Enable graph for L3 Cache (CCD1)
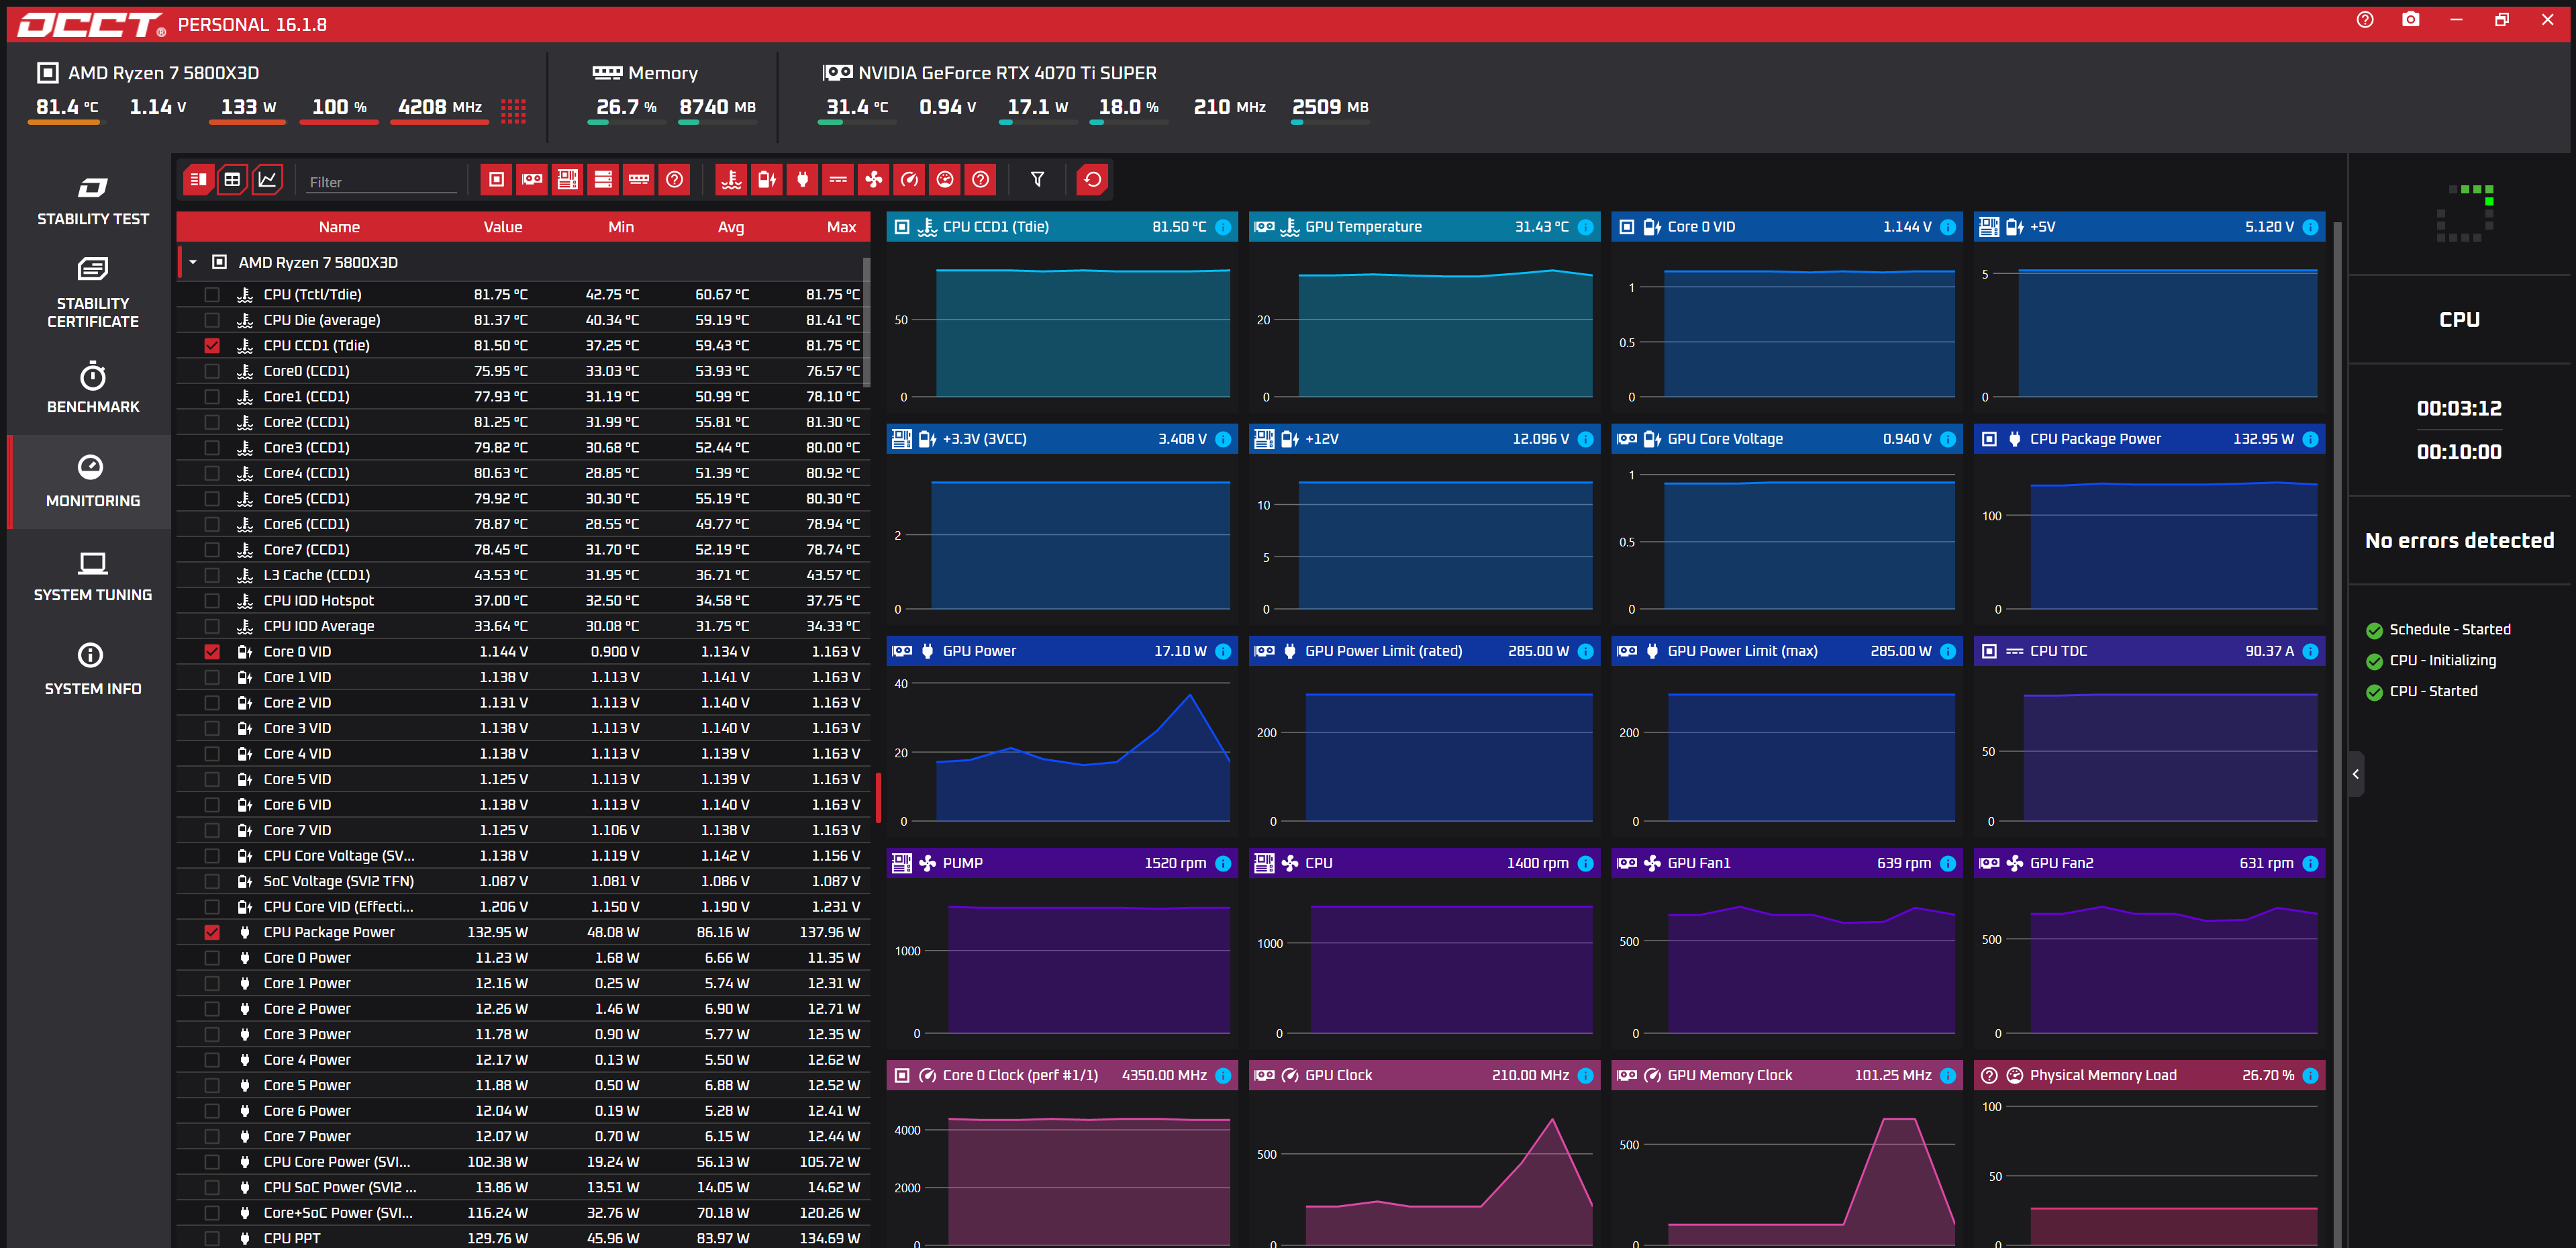Screen dimensions: 2576x1248 (212, 575)
